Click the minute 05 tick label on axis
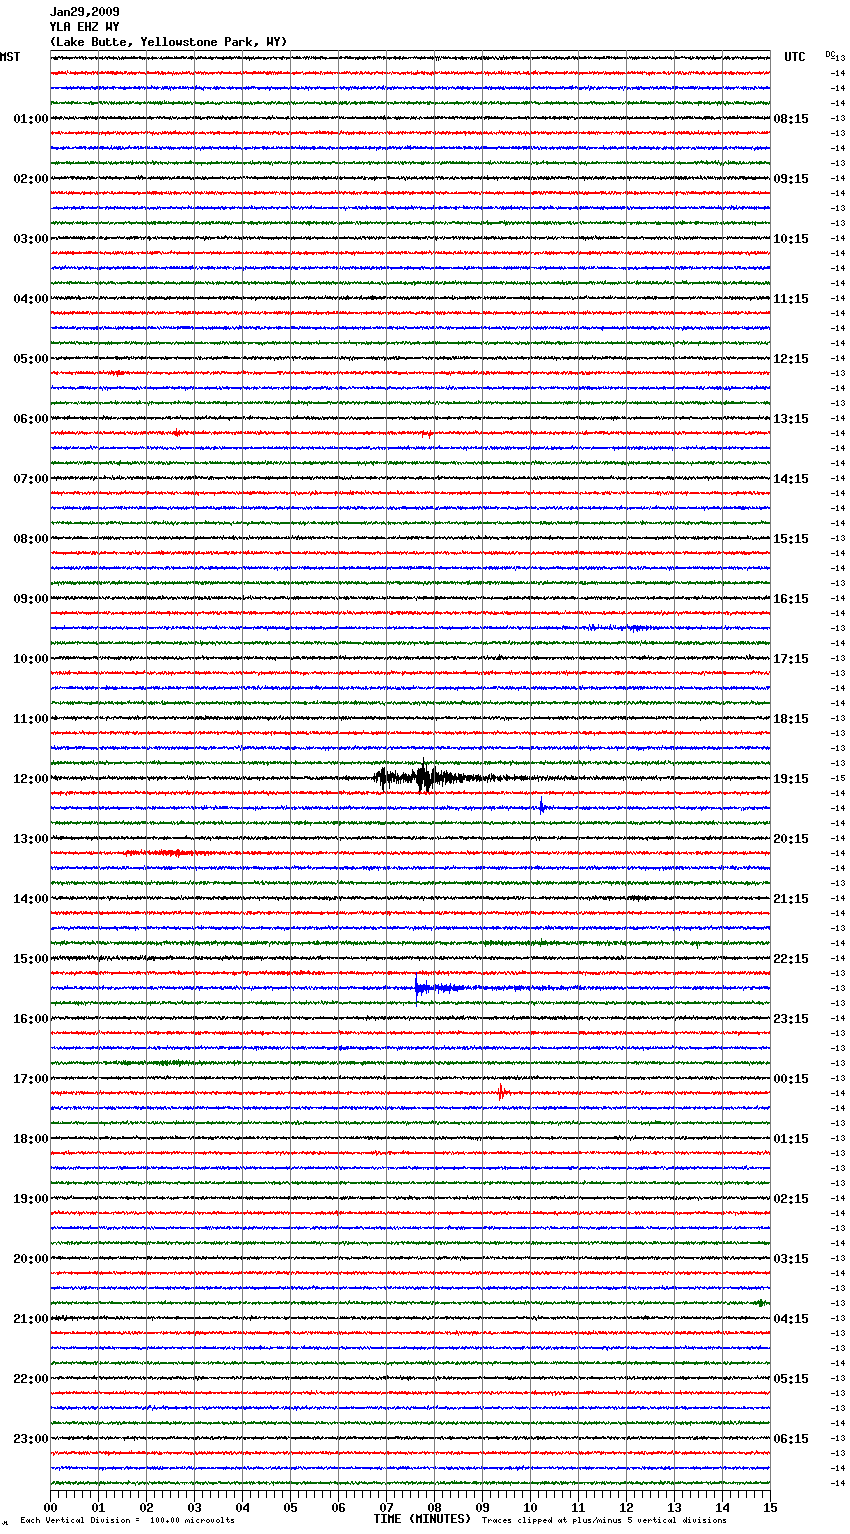850x1534 pixels. coord(290,1507)
